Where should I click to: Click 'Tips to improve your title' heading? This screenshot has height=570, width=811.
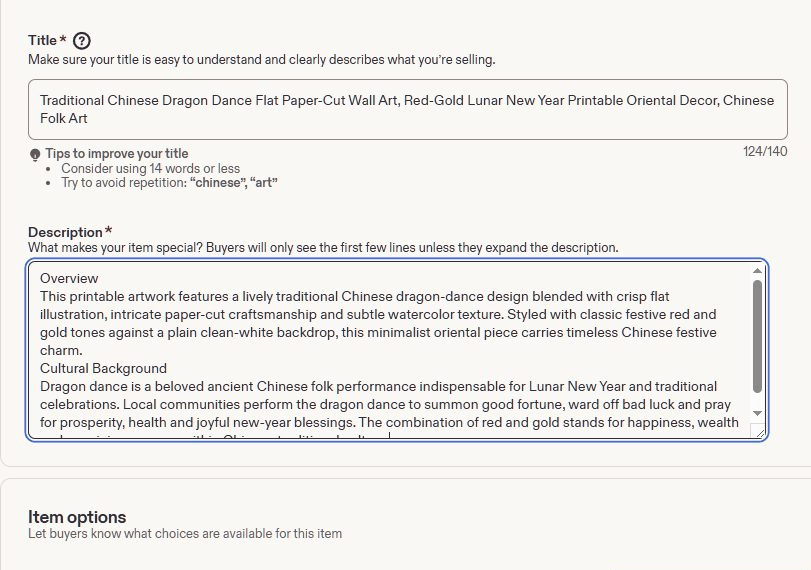(x=116, y=154)
